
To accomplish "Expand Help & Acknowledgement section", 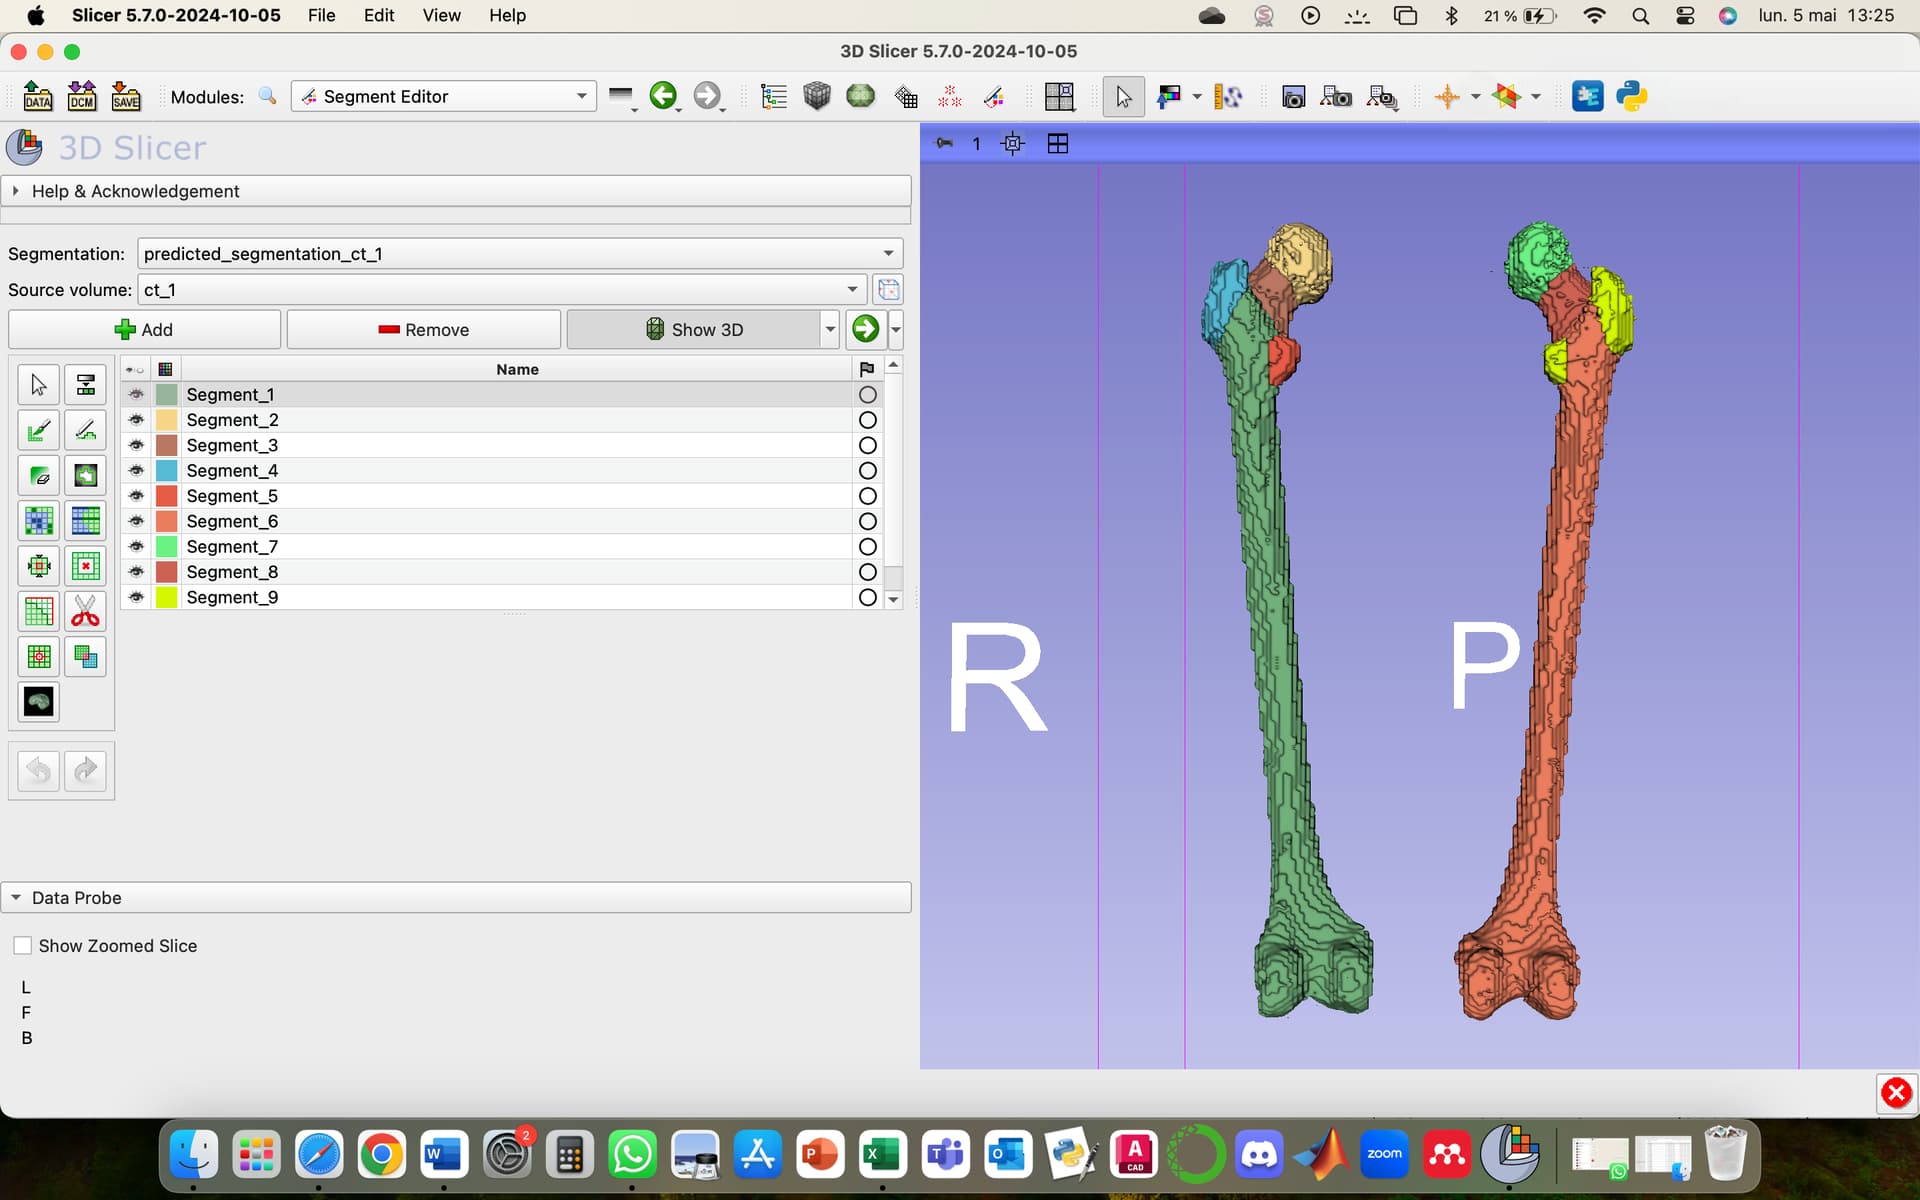I will point(135,191).
